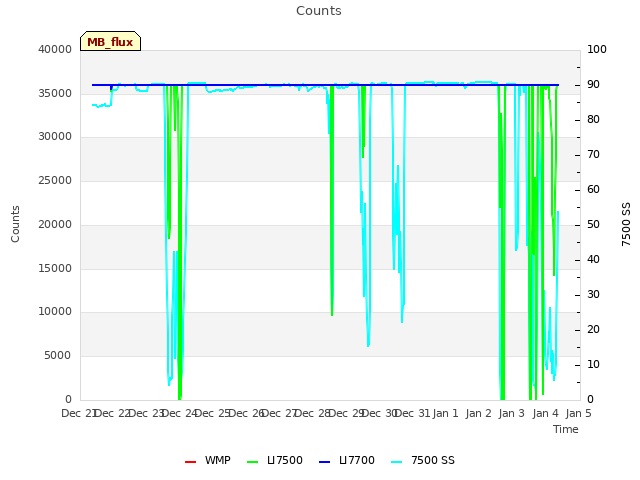Click the red WMP legend color marker
This screenshot has height=480, width=640.
190,462
